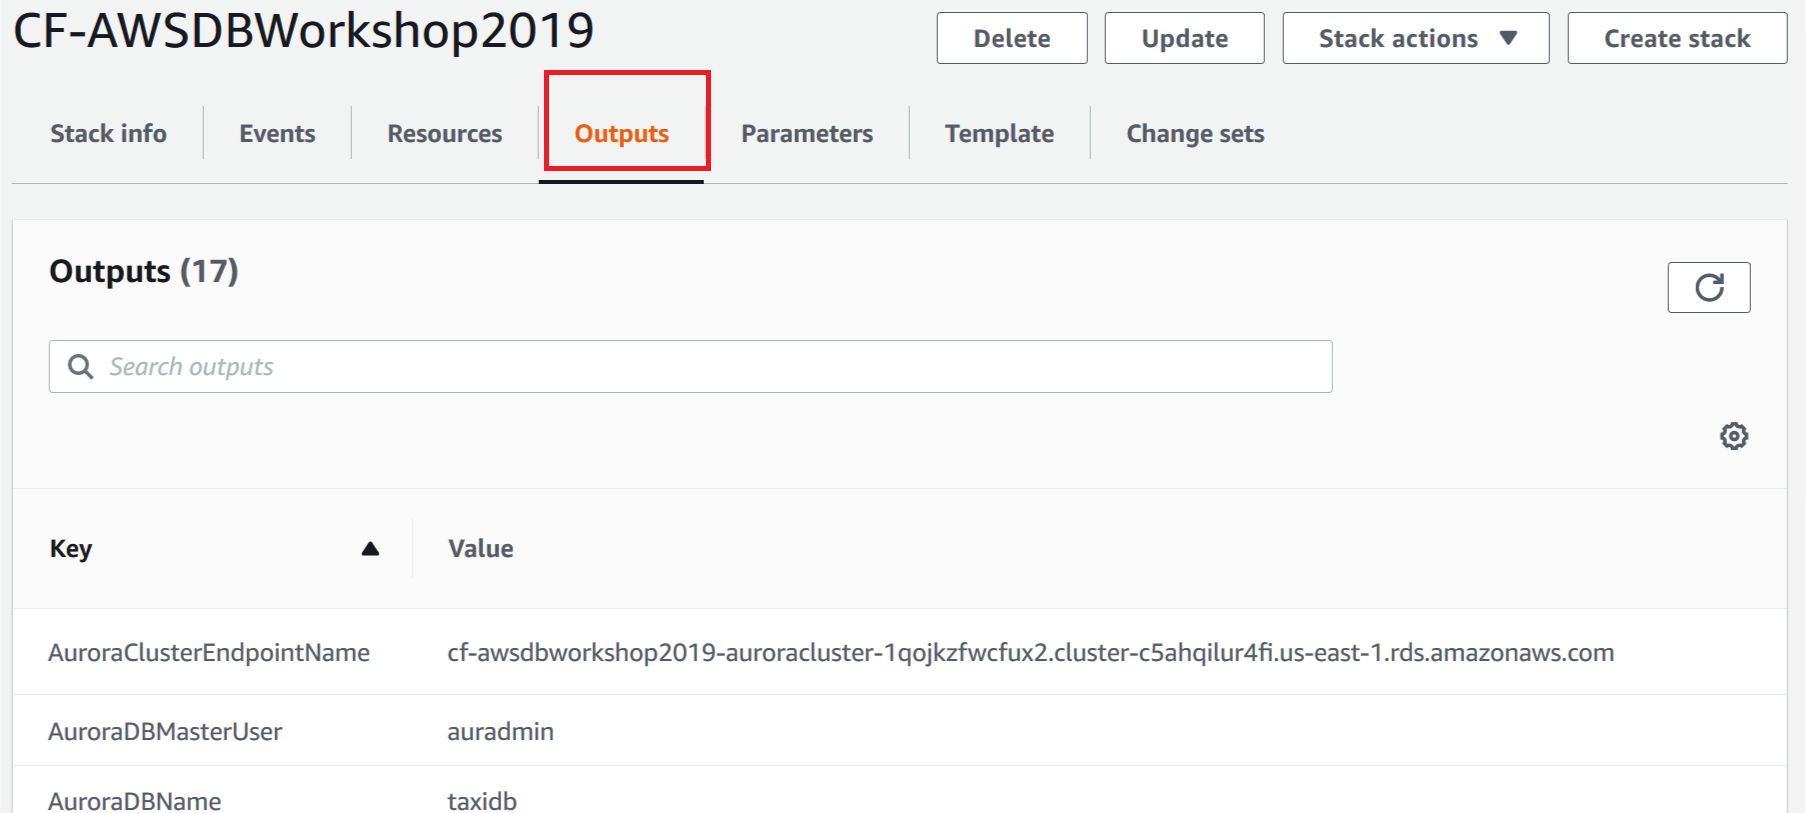The image size is (1806, 813).
Task: Click the Value column header
Action: coord(480,548)
